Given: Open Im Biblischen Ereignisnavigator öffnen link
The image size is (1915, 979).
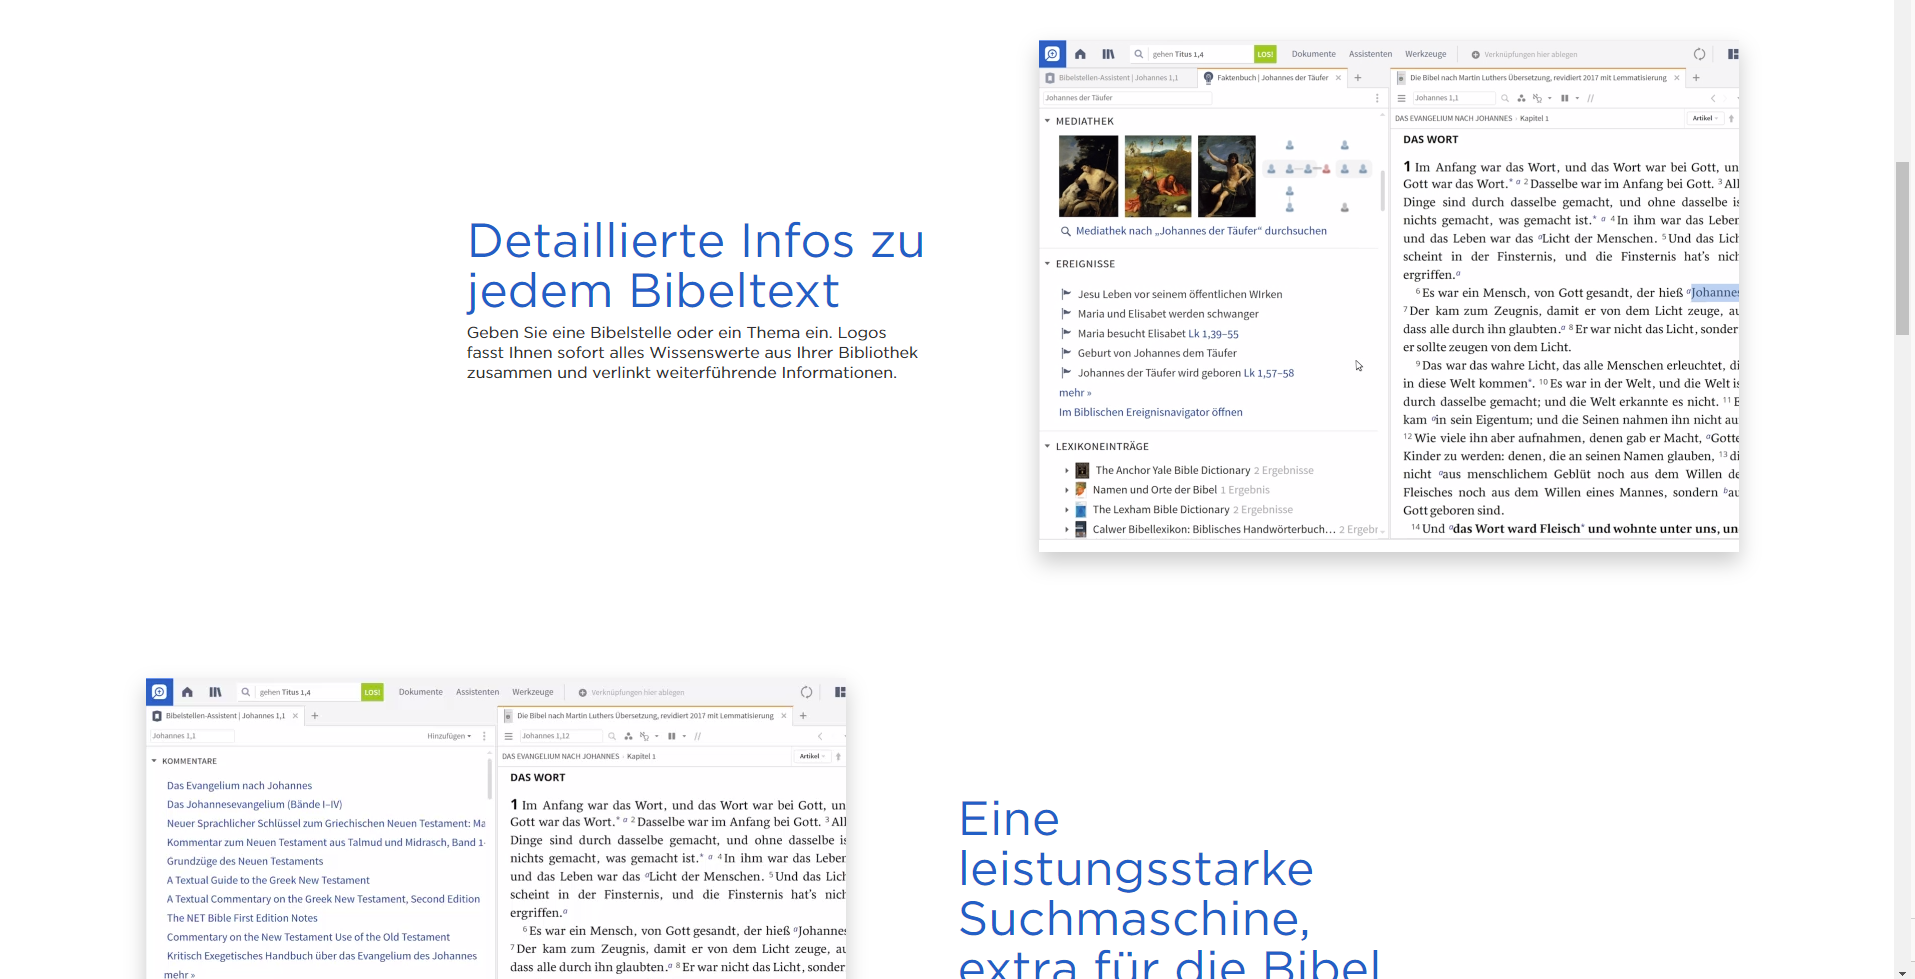Looking at the screenshot, I should [1151, 412].
